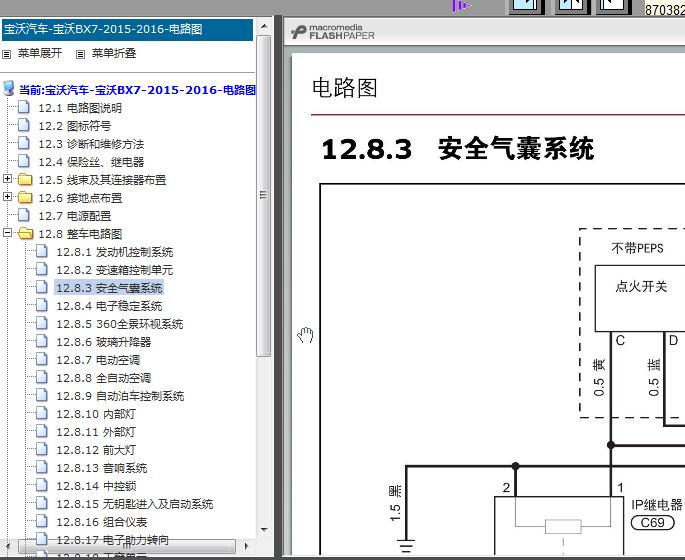Click the page icon of 12.8.14 中控锁
The image size is (685, 560).
pyautogui.click(x=42, y=485)
